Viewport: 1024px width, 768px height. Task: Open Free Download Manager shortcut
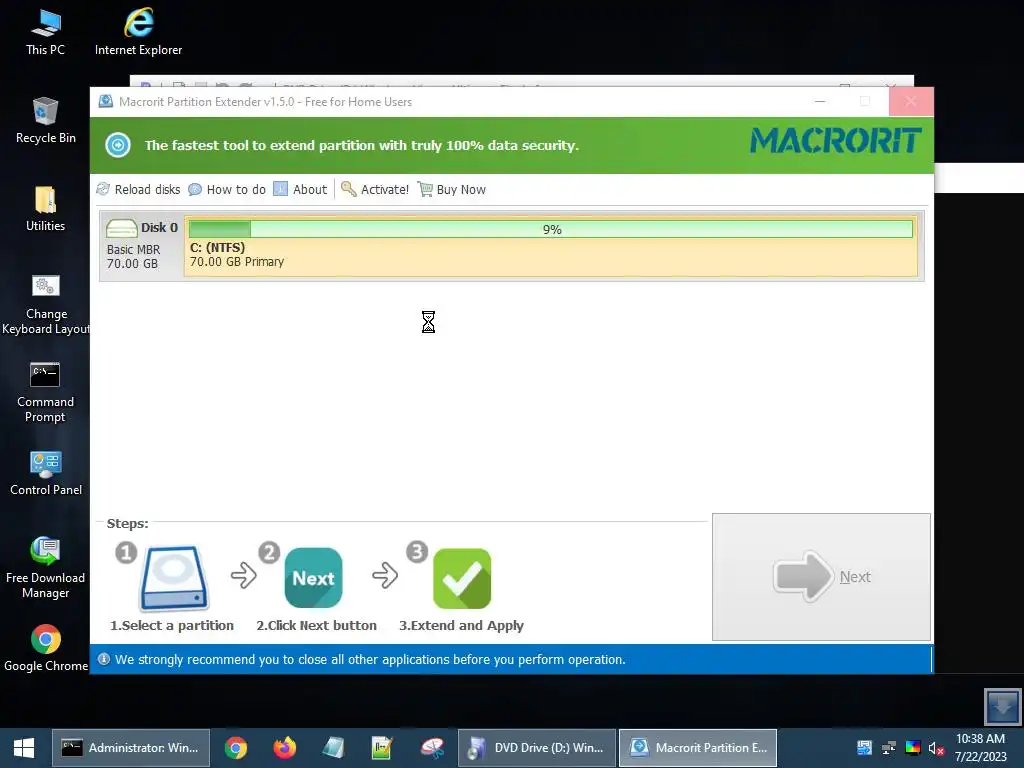tap(46, 568)
